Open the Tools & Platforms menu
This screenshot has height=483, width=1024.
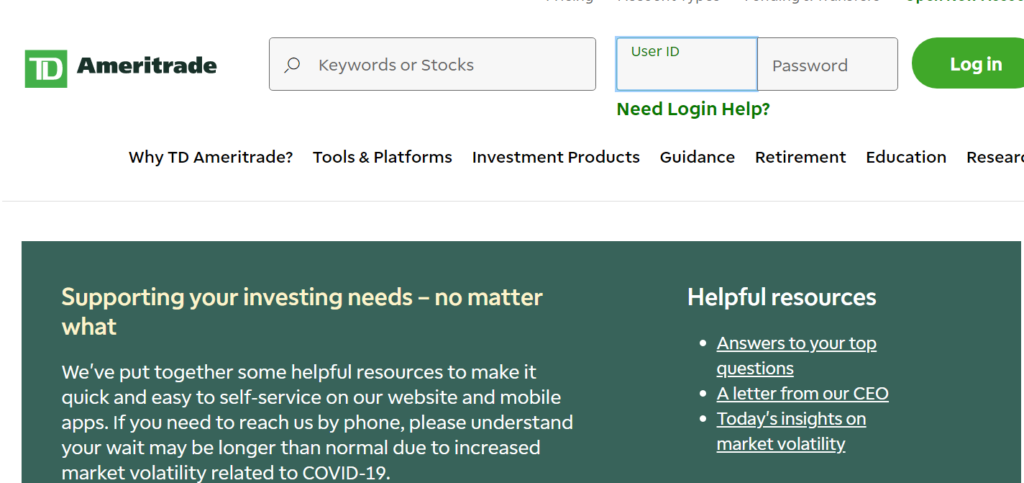[x=382, y=157]
